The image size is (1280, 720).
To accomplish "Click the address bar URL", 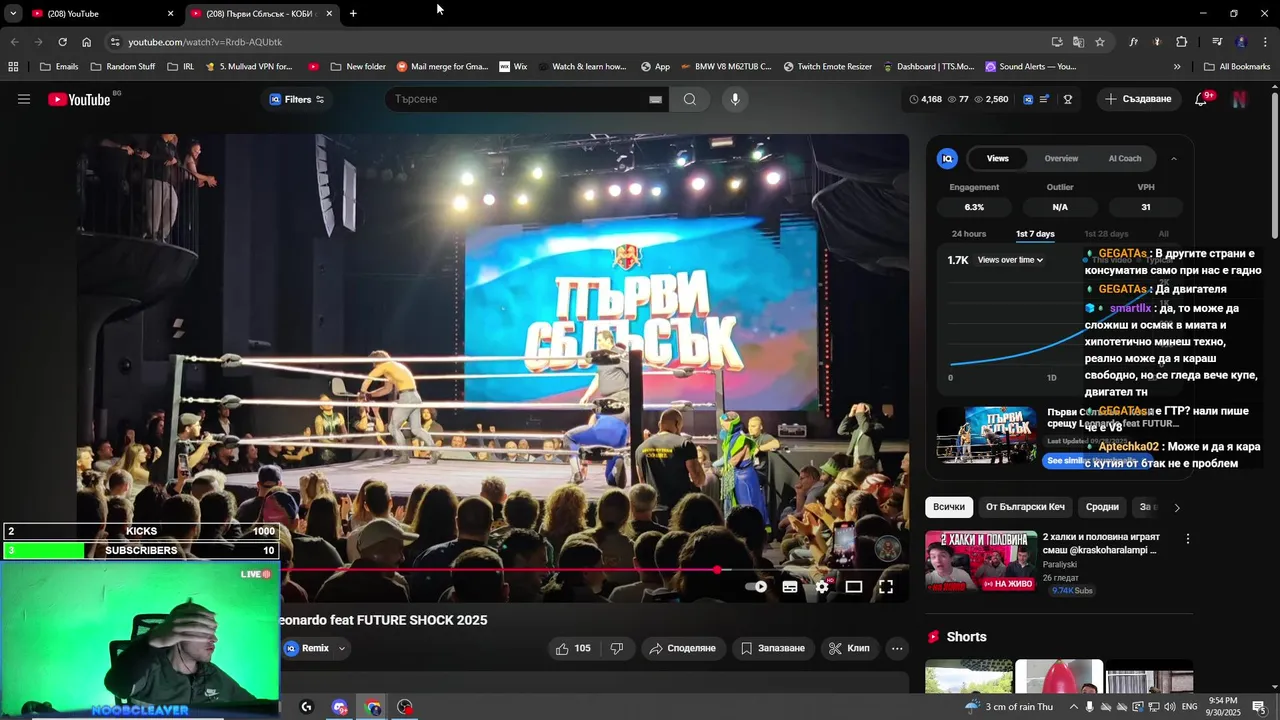I will coord(205,42).
